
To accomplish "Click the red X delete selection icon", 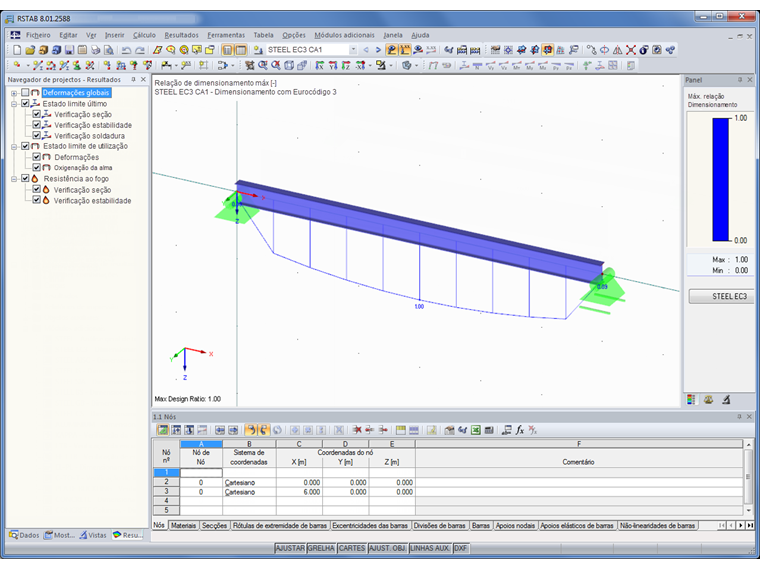I will (631, 50).
